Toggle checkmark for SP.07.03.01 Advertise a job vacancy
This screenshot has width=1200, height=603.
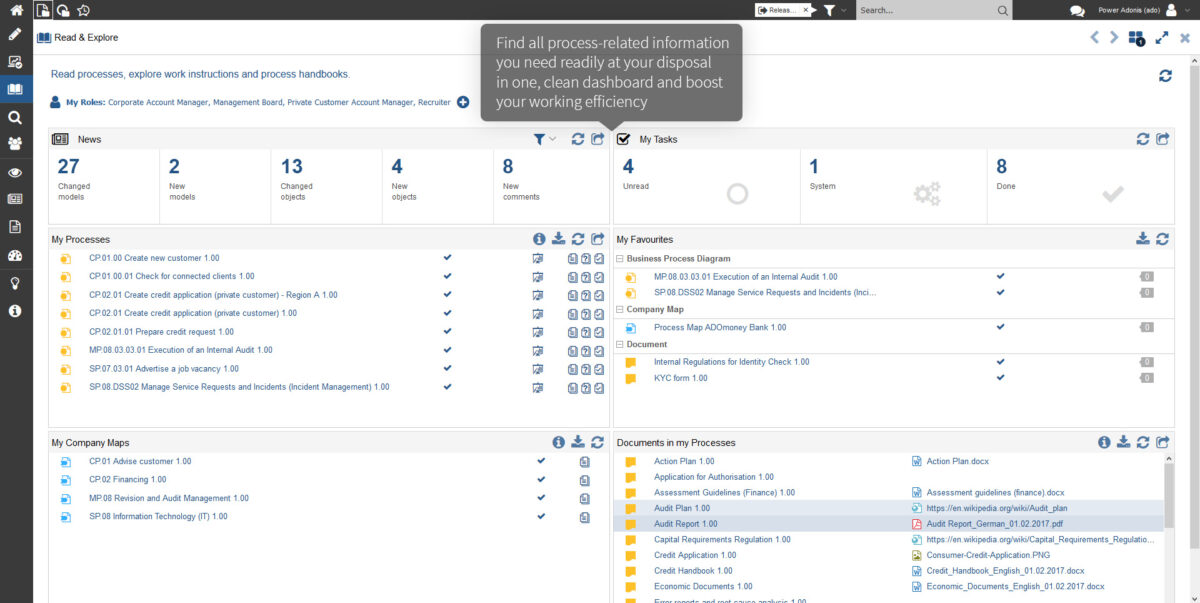[x=448, y=368]
